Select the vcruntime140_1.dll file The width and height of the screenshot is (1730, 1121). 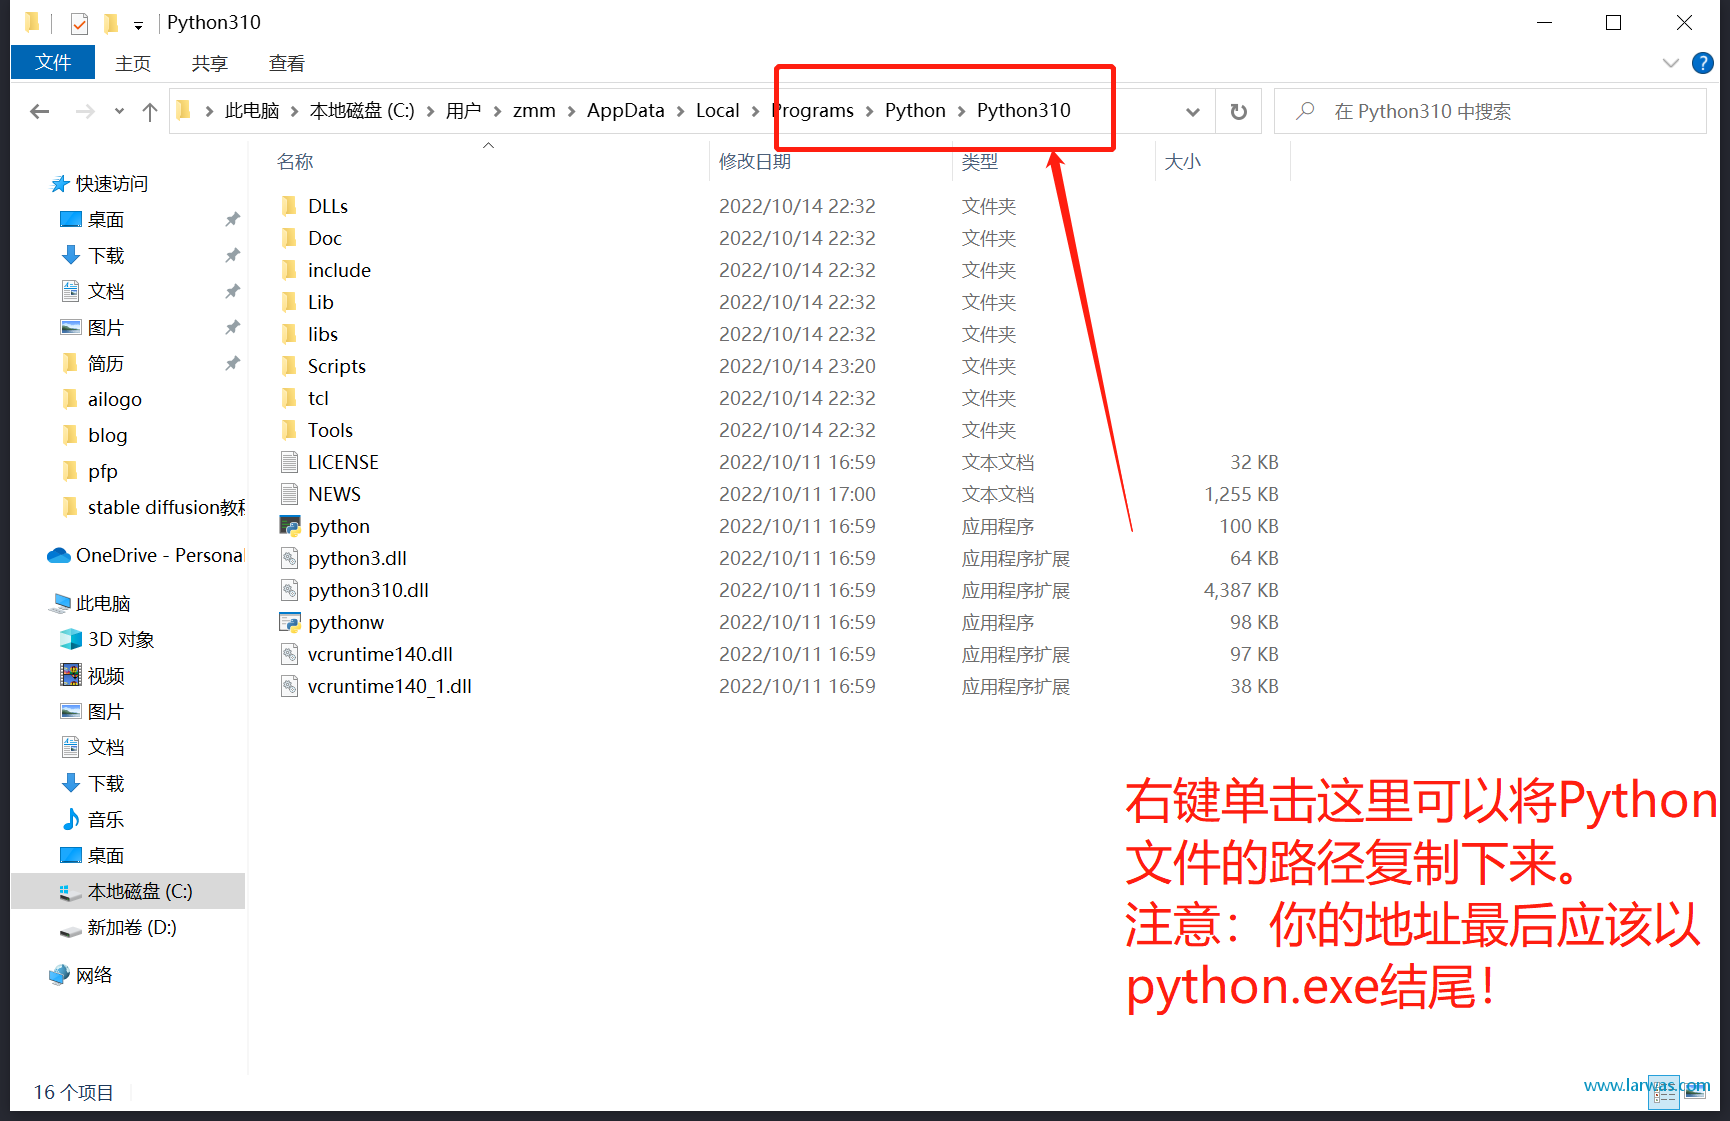pyautogui.click(x=389, y=686)
